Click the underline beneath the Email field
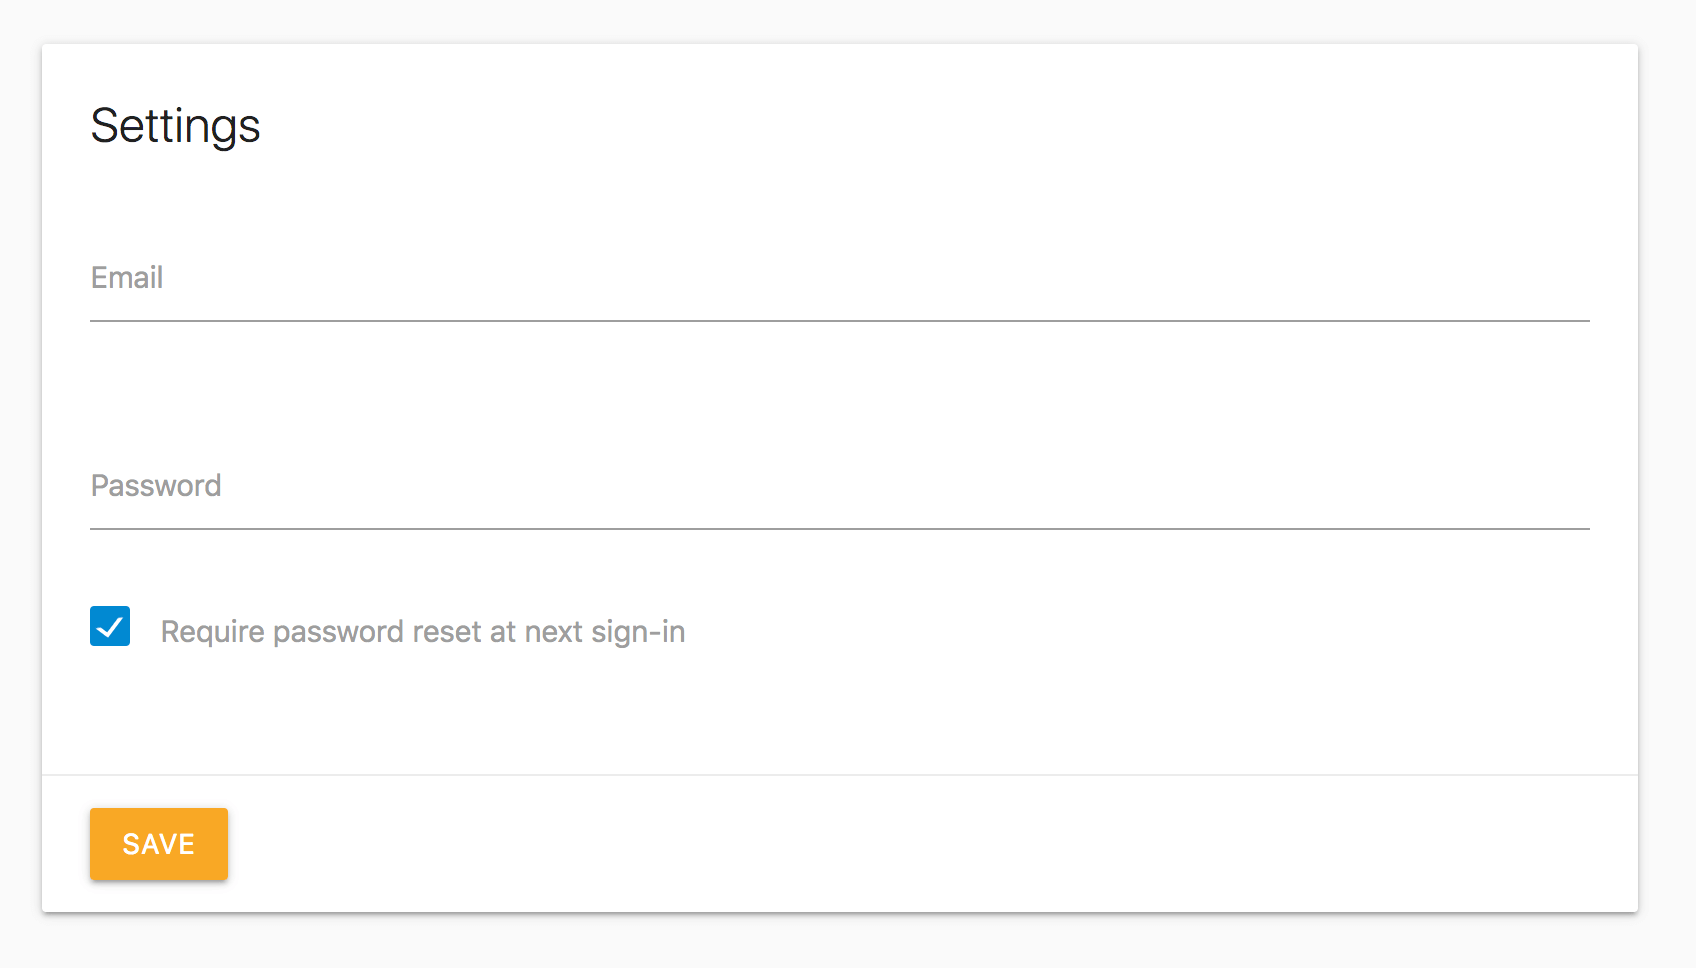 [x=840, y=321]
